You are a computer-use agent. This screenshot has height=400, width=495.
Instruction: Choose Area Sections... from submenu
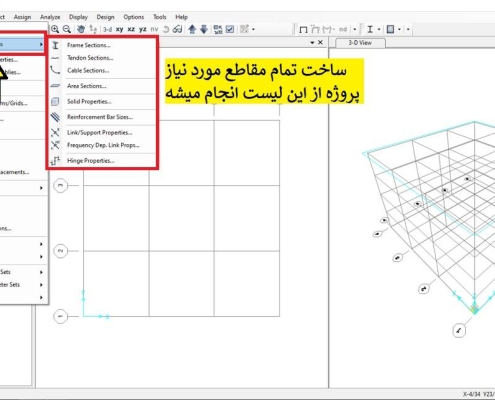tap(102, 86)
